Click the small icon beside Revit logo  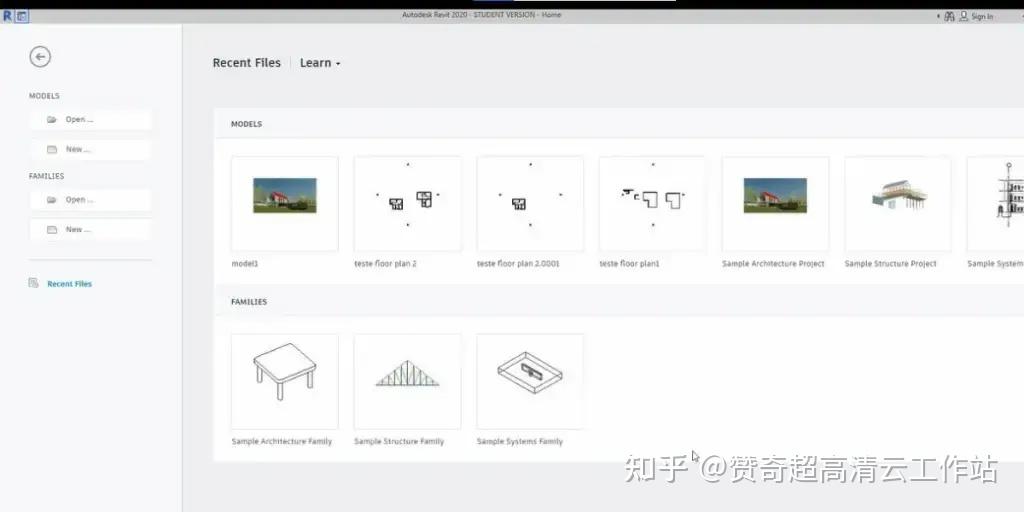tap(22, 16)
